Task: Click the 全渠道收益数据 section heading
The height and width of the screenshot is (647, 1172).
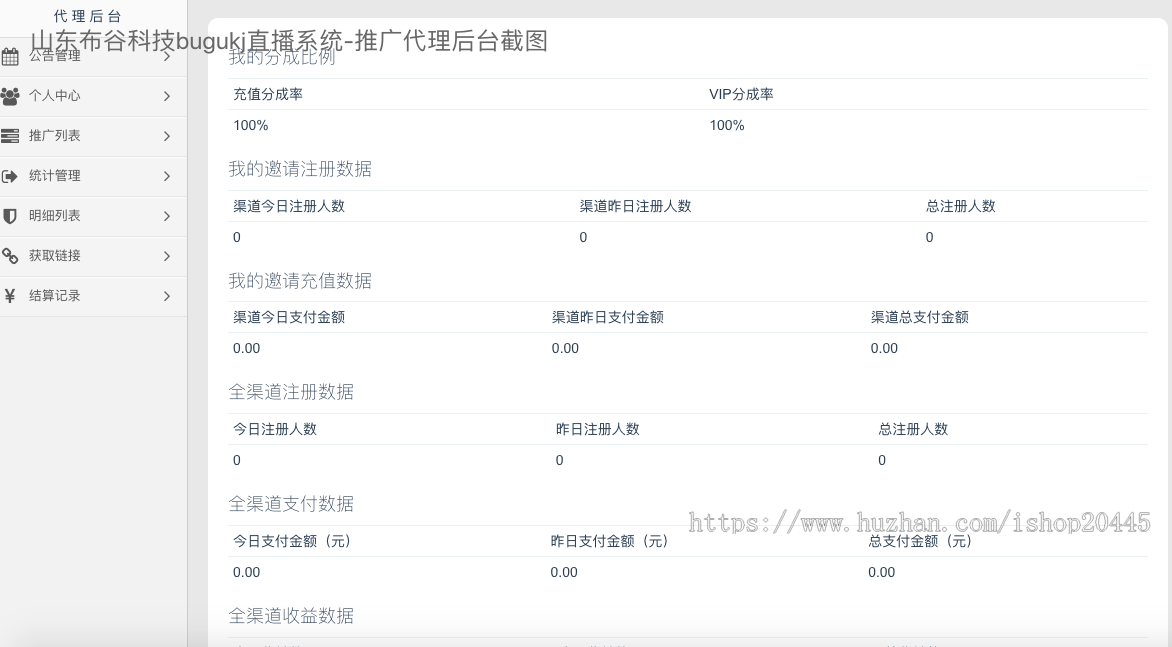Action: [x=291, y=616]
